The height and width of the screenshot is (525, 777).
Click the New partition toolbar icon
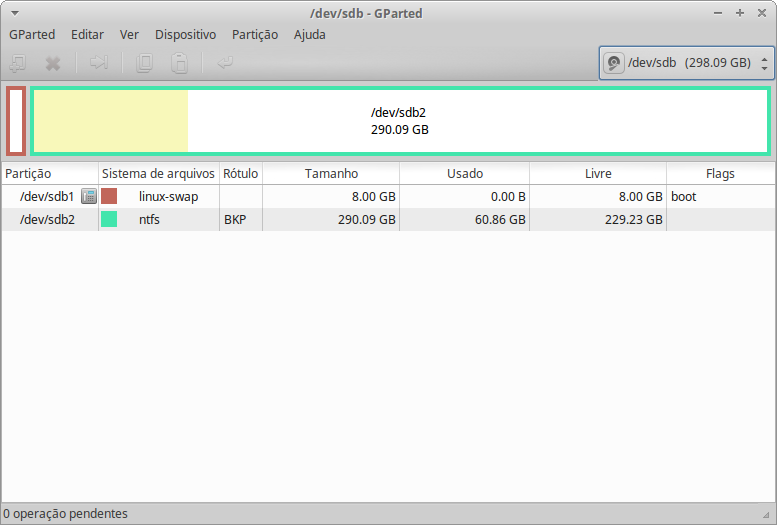[18, 63]
